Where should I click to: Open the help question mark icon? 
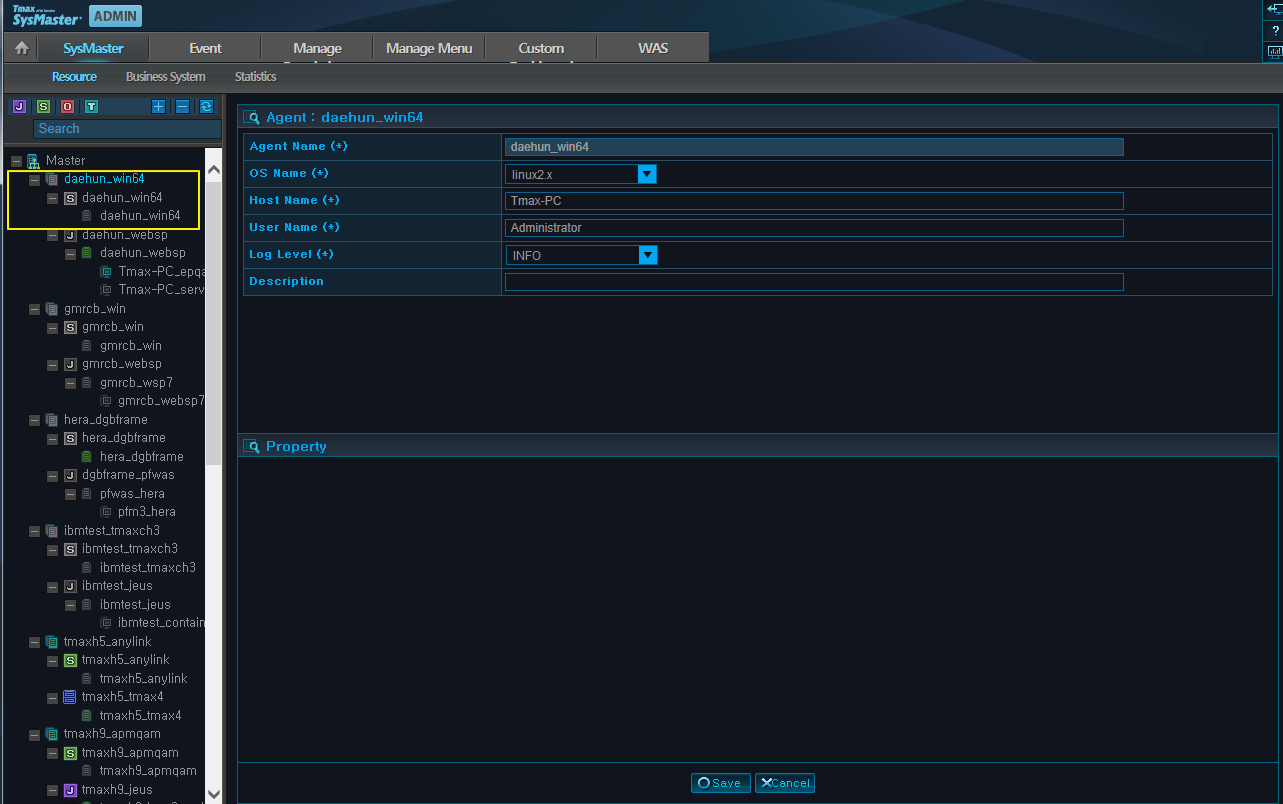click(x=1275, y=30)
